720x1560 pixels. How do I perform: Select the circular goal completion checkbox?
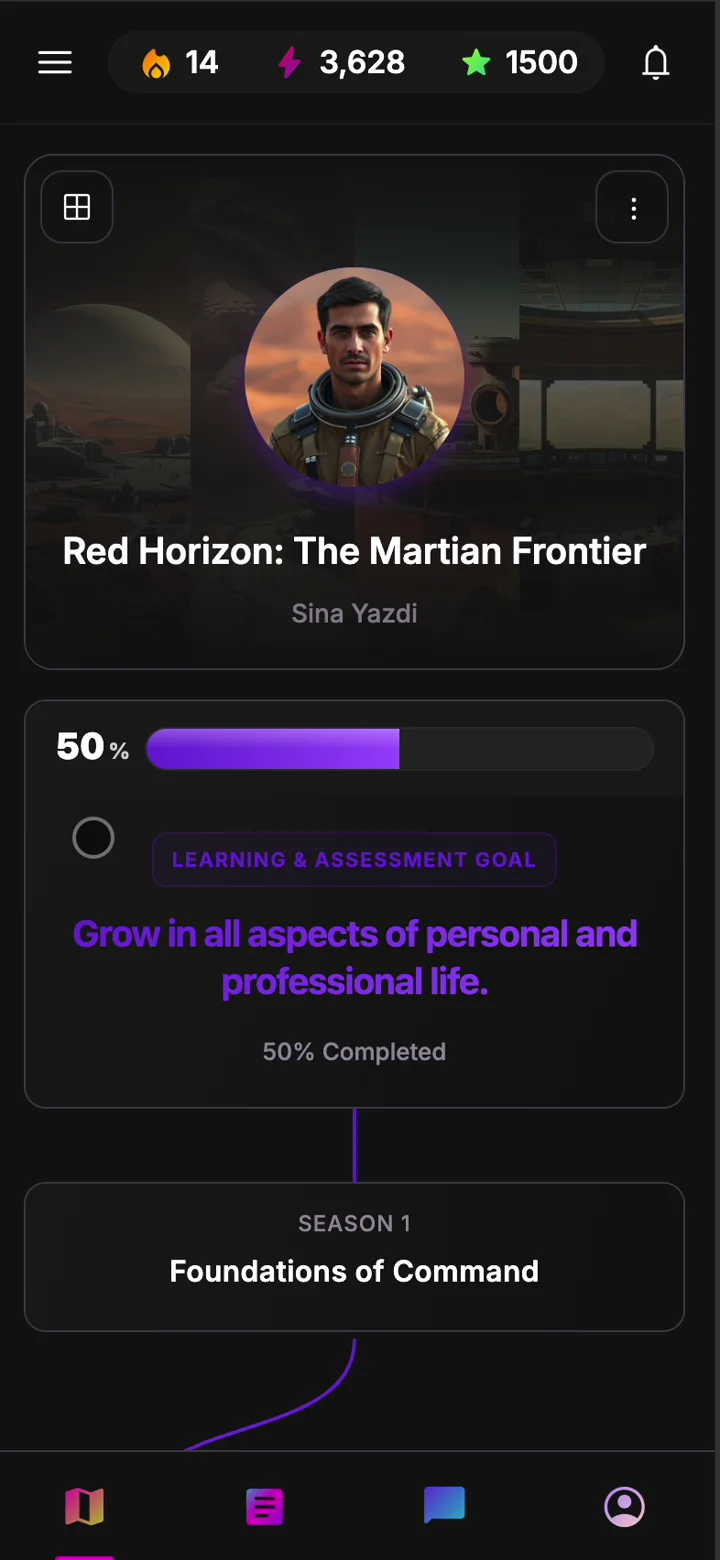93,838
